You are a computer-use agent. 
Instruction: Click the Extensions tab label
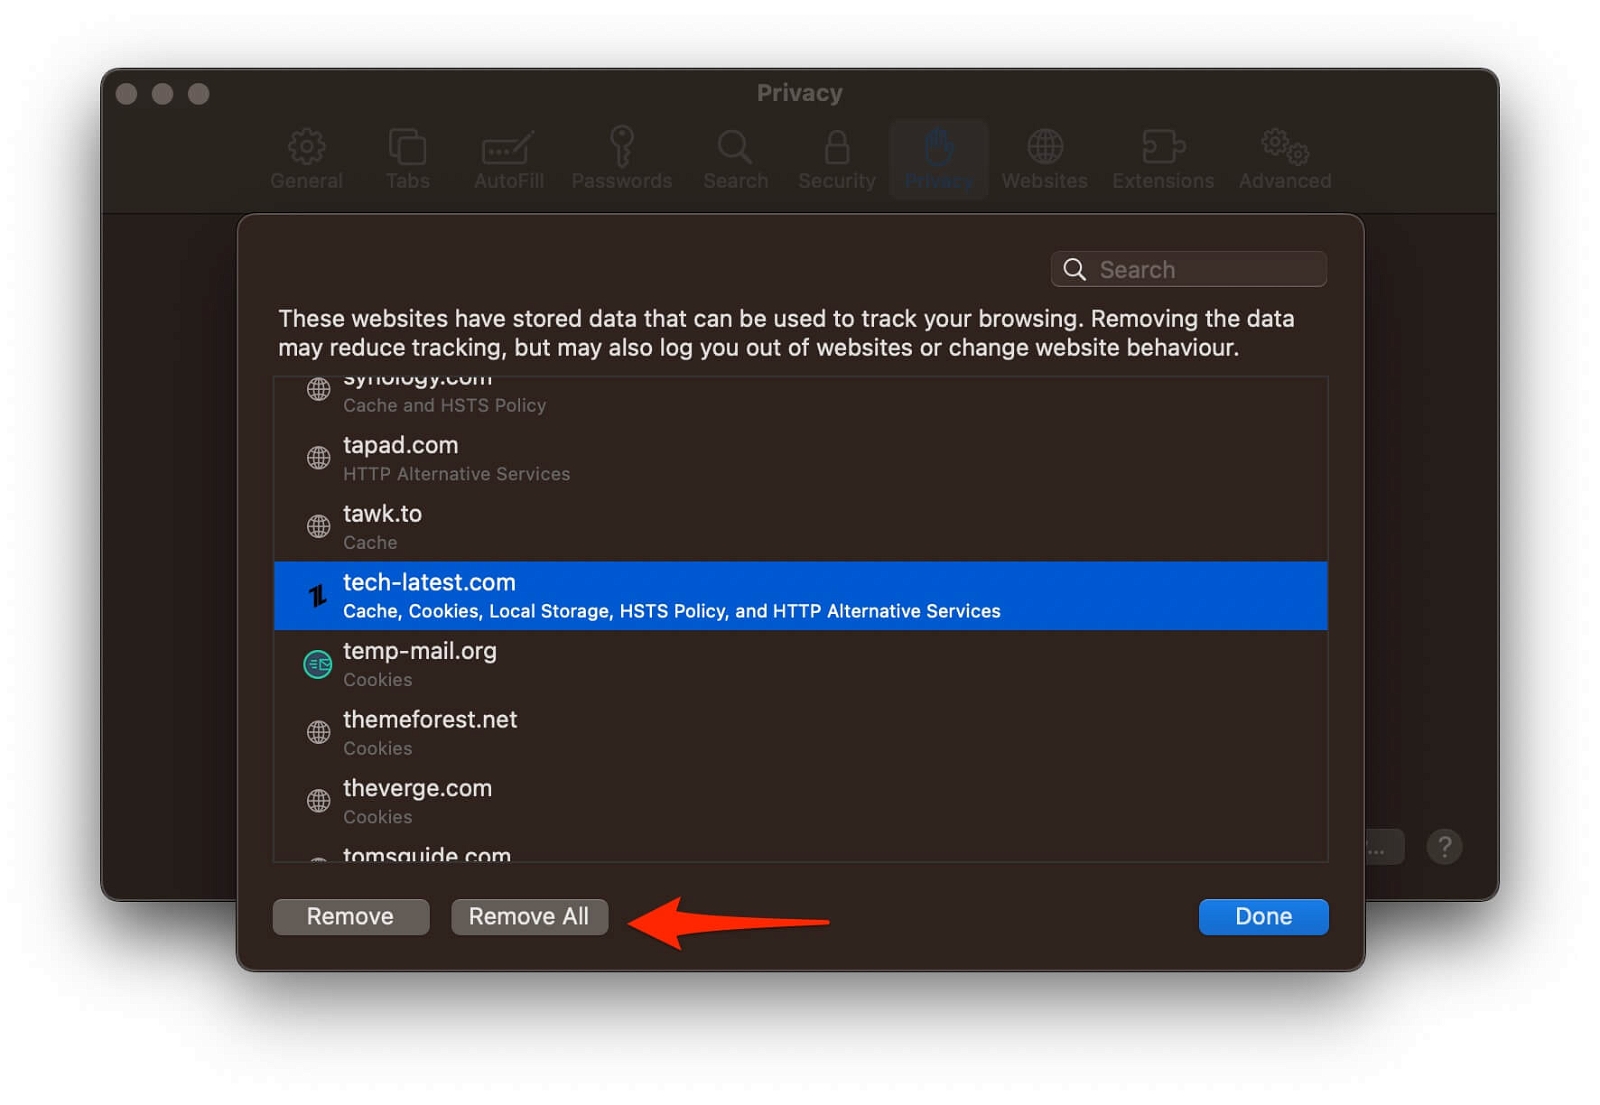coord(1163,181)
